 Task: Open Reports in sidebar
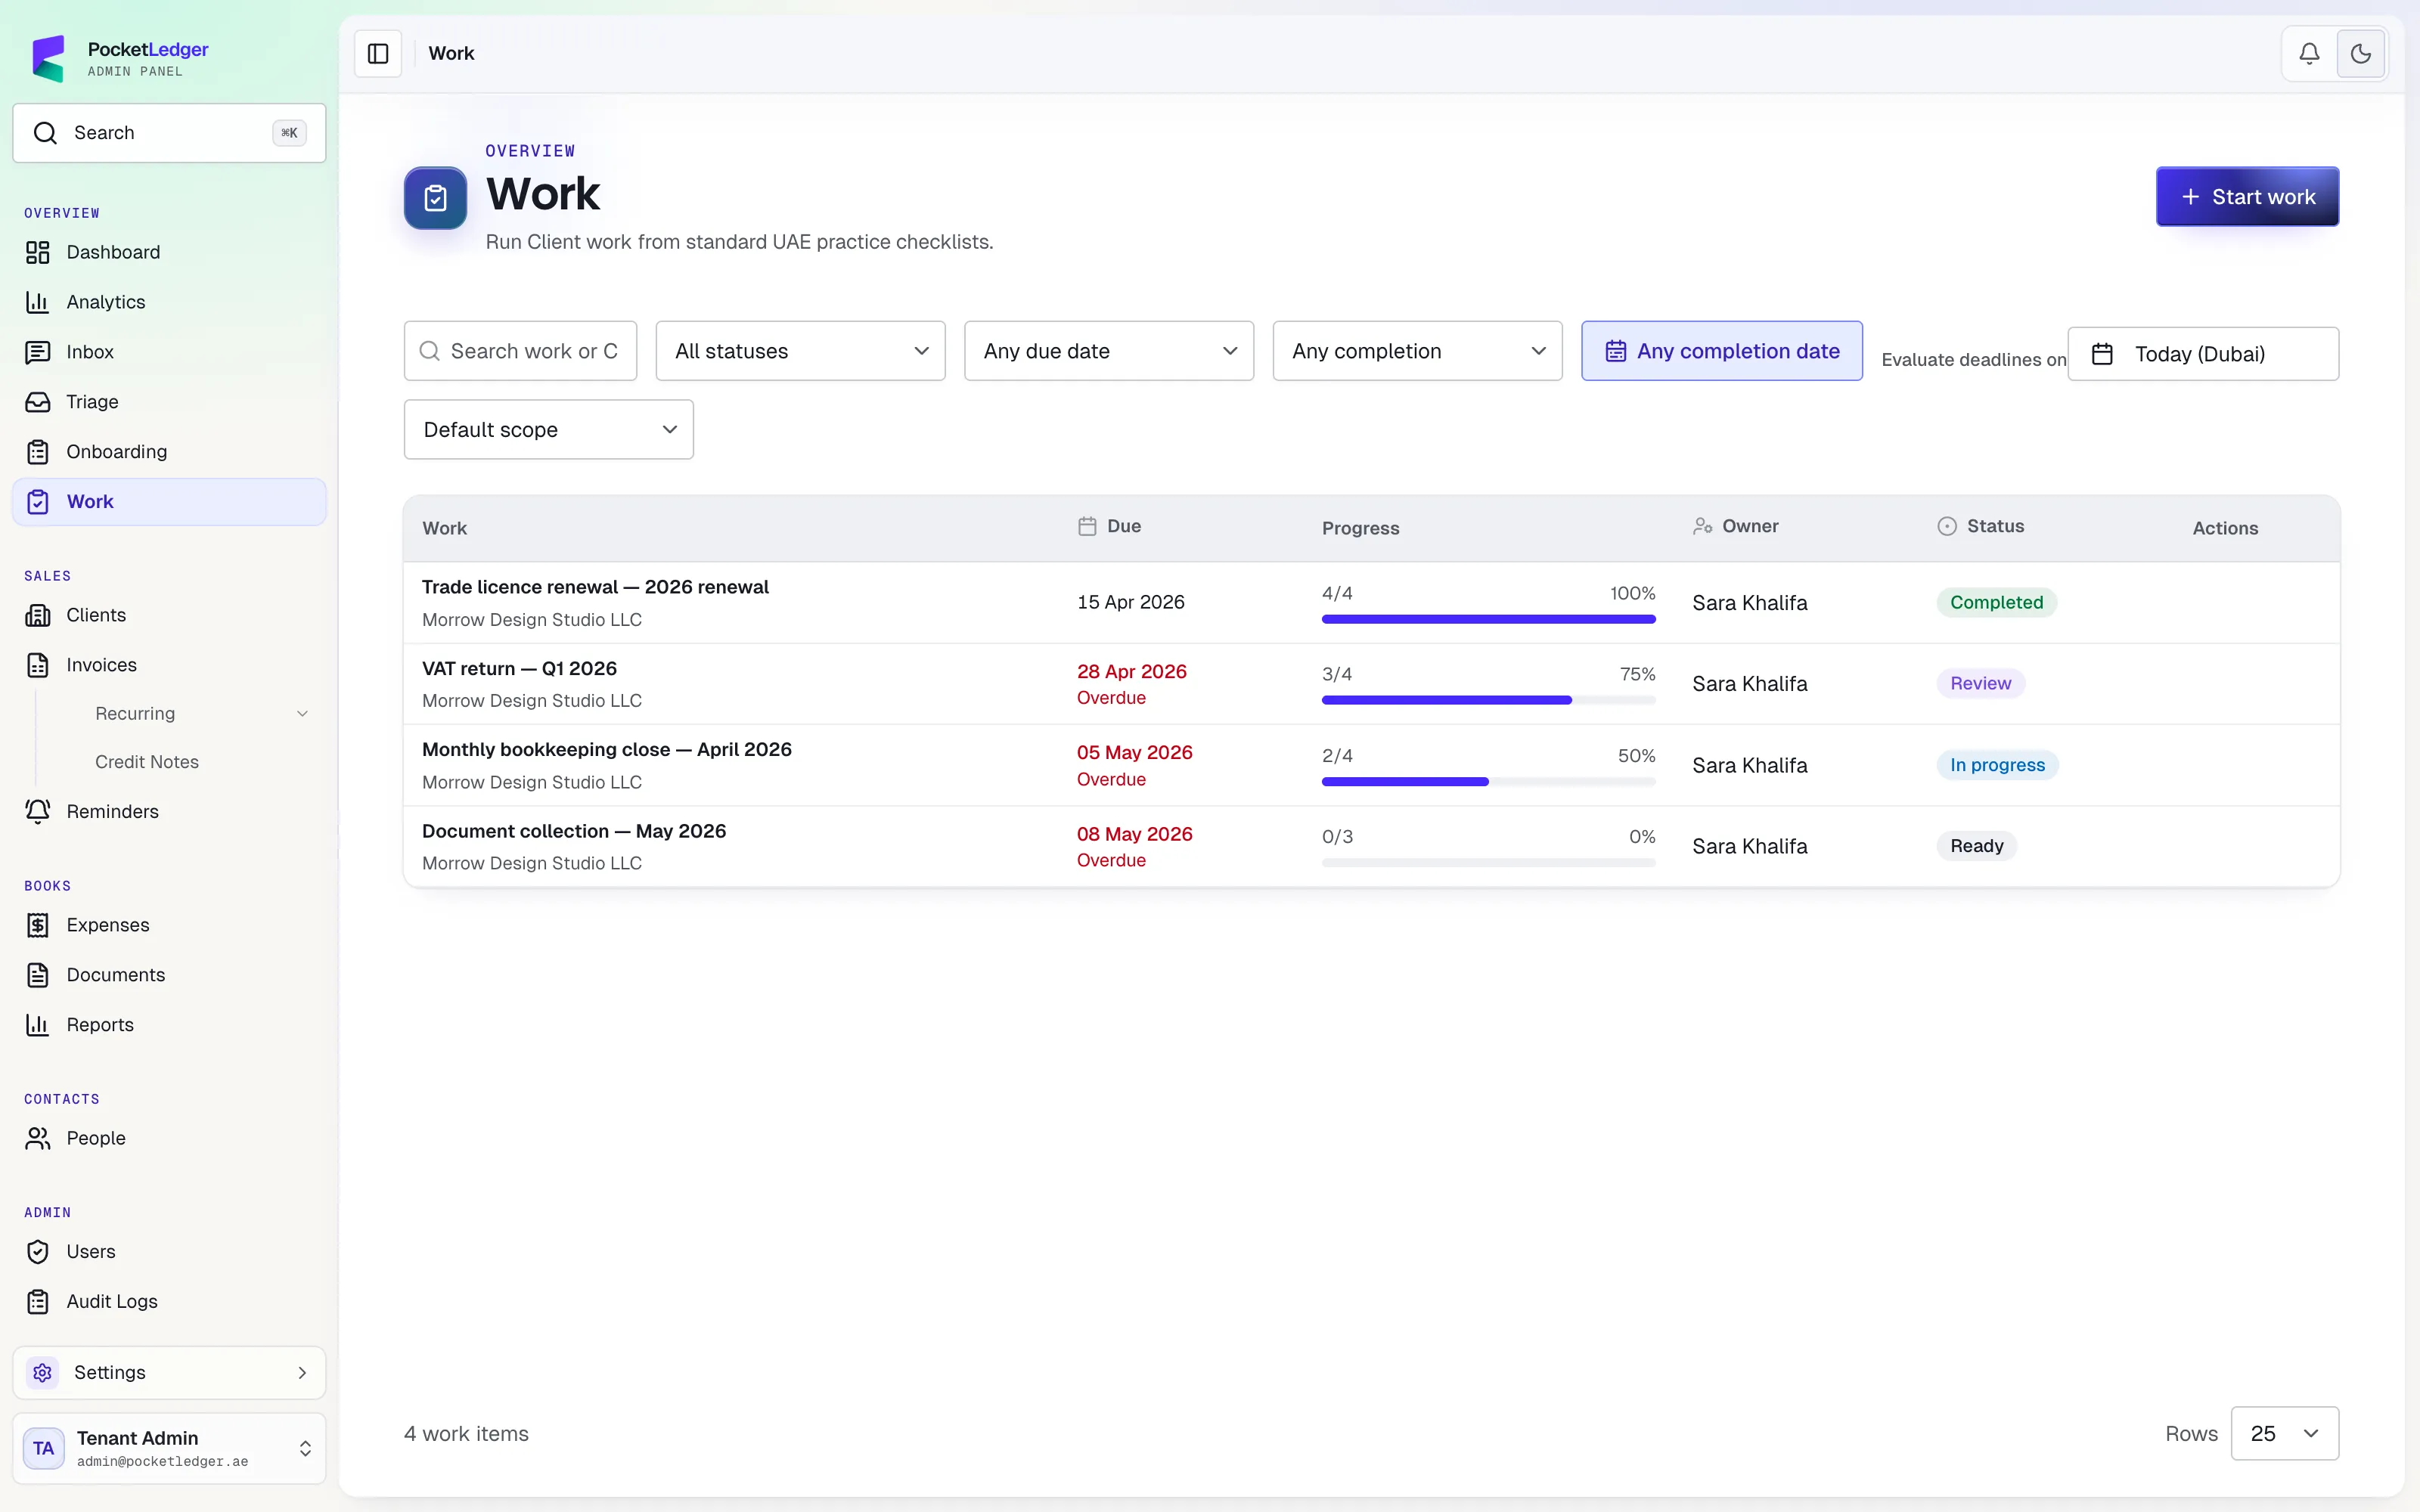[x=169, y=1025]
